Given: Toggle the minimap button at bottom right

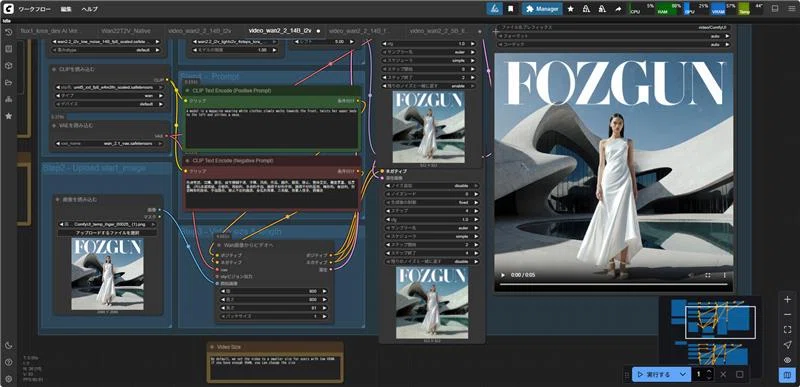Looking at the screenshot, I should tap(787, 375).
